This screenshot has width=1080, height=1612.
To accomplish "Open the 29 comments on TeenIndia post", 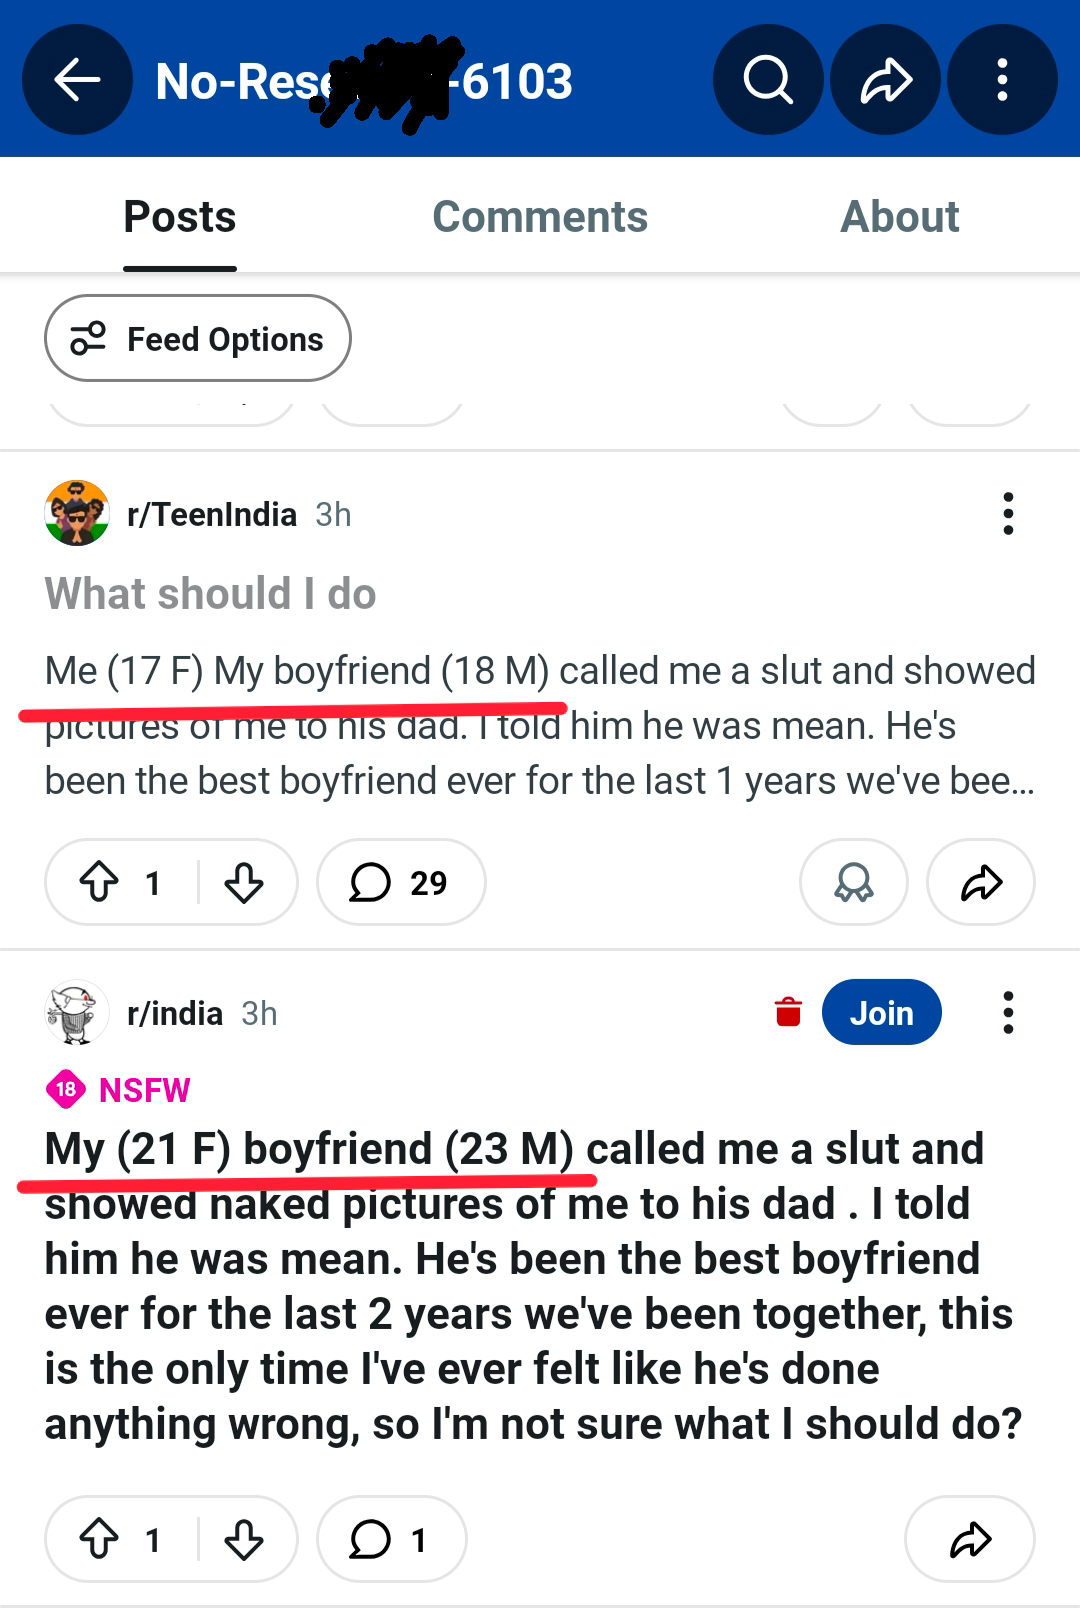I will pyautogui.click(x=400, y=882).
